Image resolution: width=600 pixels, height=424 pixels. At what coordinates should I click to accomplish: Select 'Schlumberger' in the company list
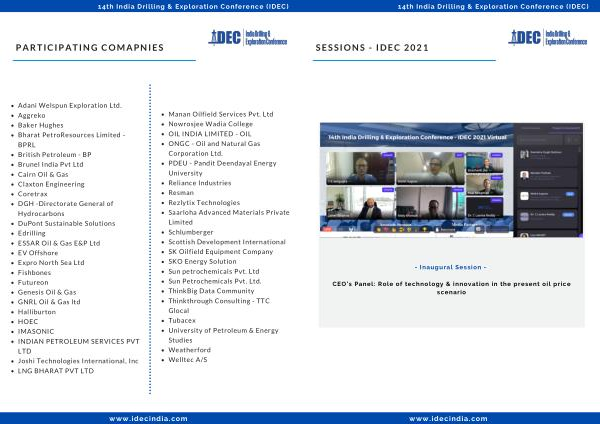pyautogui.click(x=191, y=232)
